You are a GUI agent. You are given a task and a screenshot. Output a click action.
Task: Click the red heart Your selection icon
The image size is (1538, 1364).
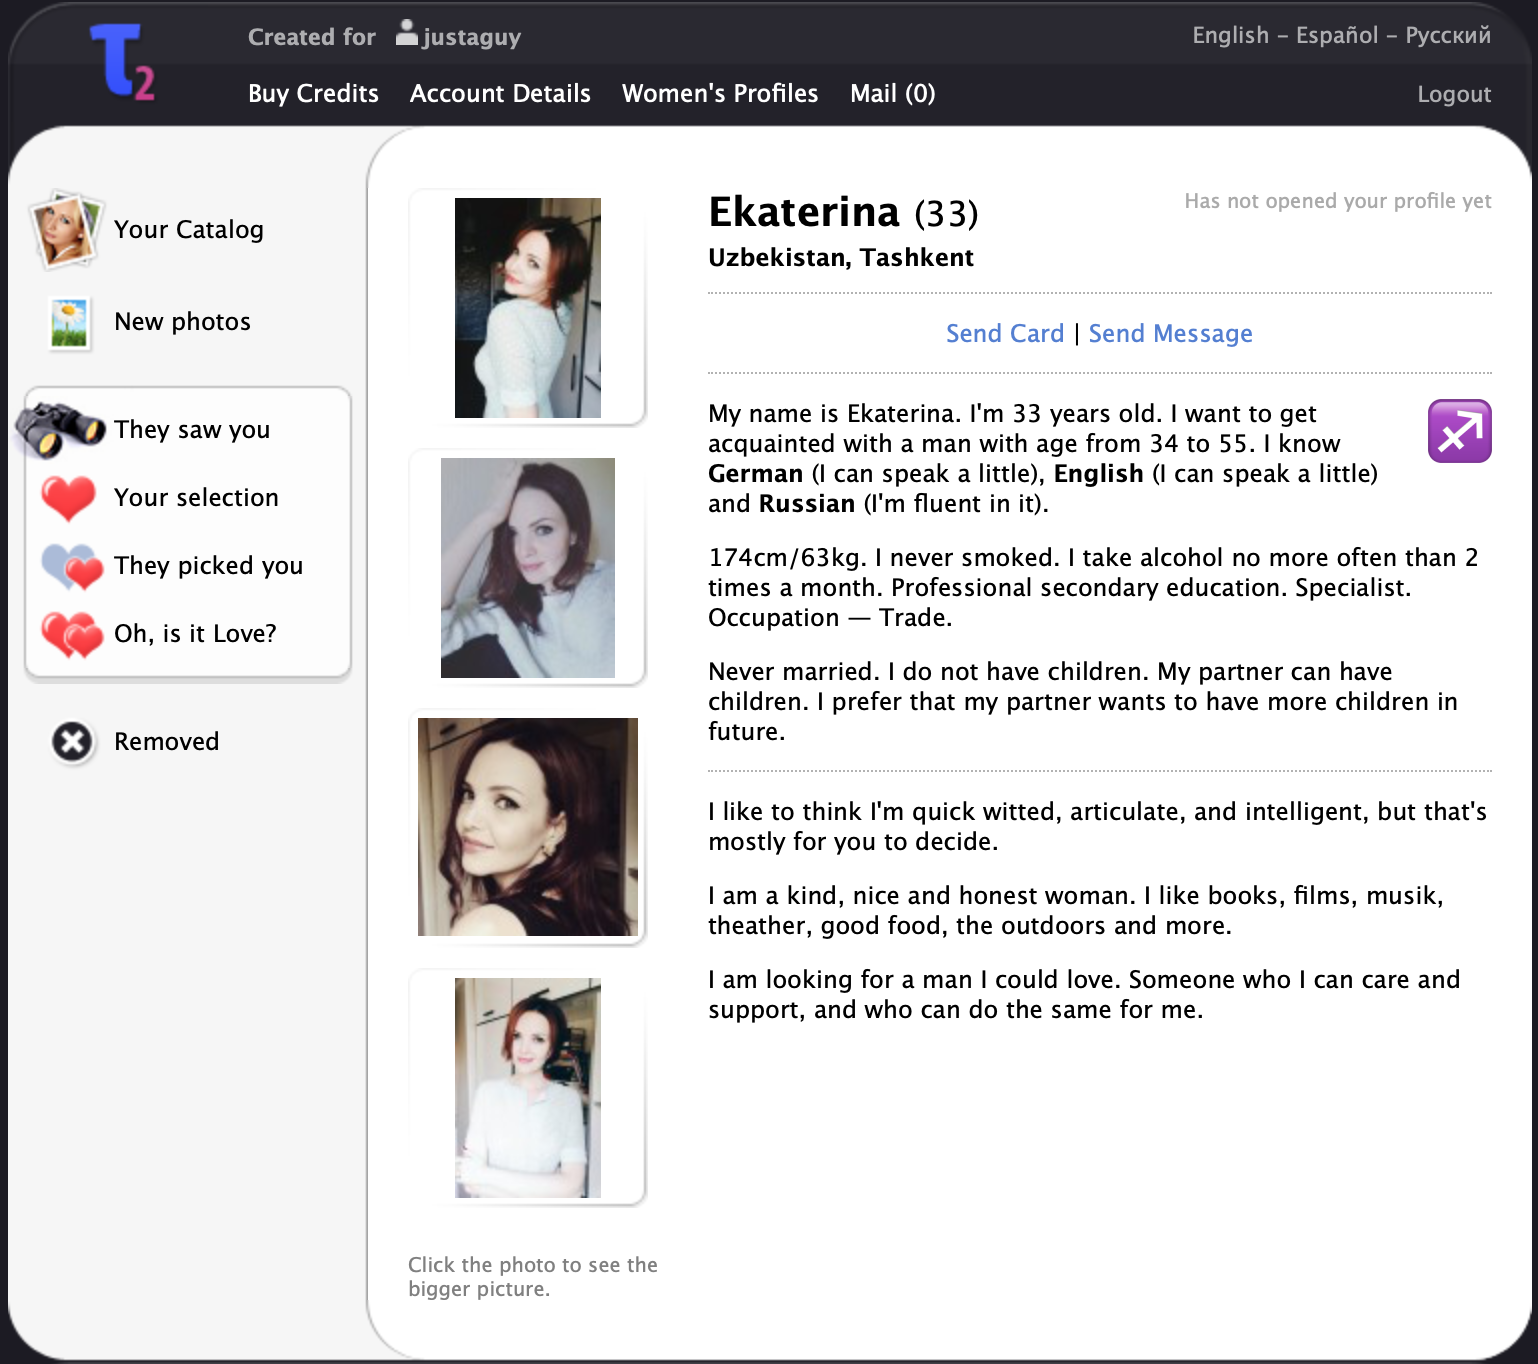(x=68, y=498)
